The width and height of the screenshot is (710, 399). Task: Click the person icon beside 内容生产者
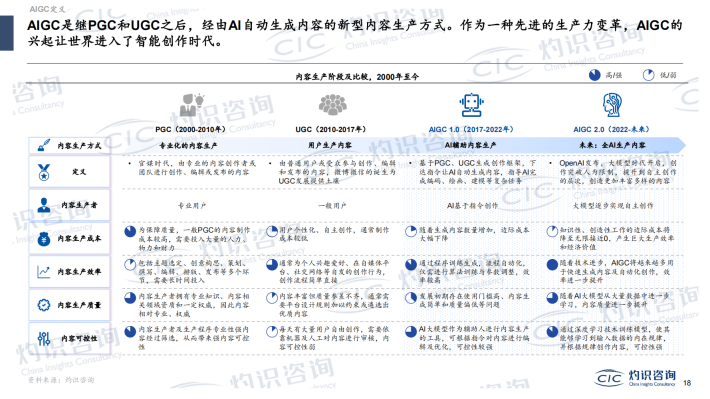(44, 205)
